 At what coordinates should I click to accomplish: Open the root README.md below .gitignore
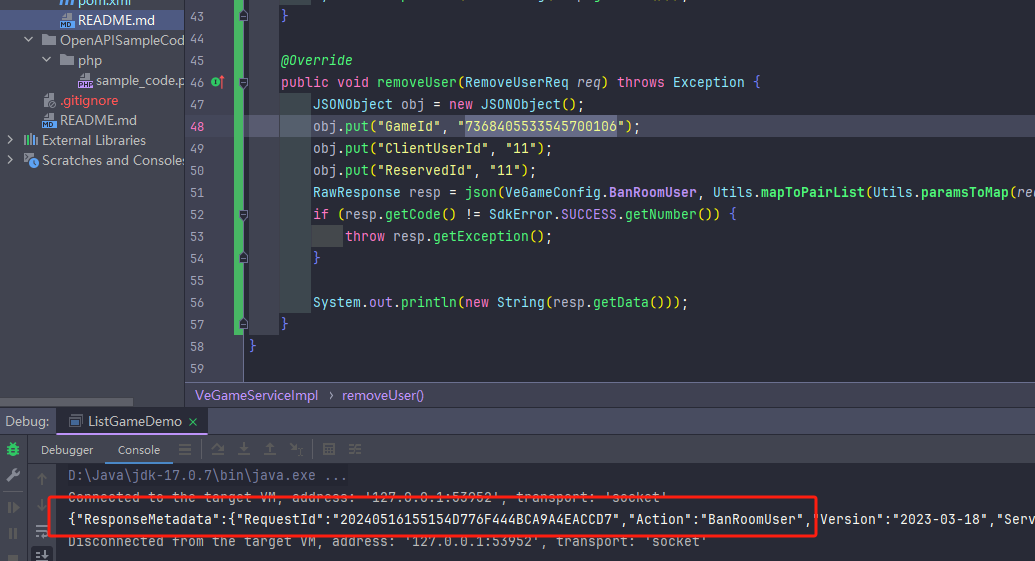98,120
